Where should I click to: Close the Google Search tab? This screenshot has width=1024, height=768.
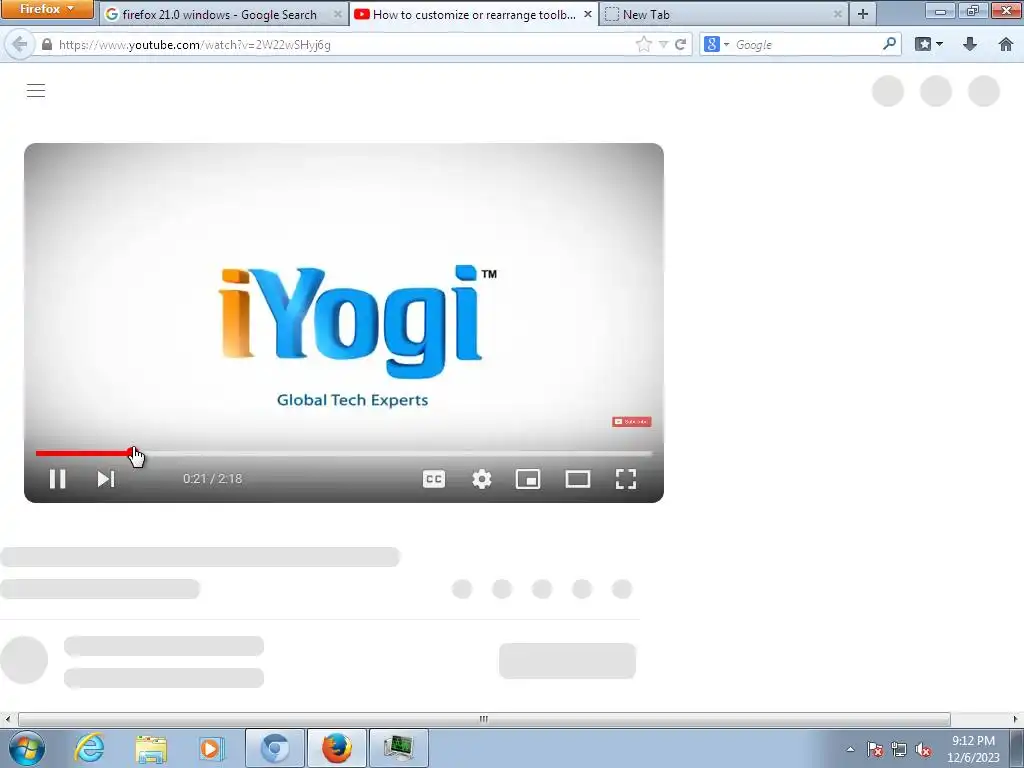pos(338,14)
